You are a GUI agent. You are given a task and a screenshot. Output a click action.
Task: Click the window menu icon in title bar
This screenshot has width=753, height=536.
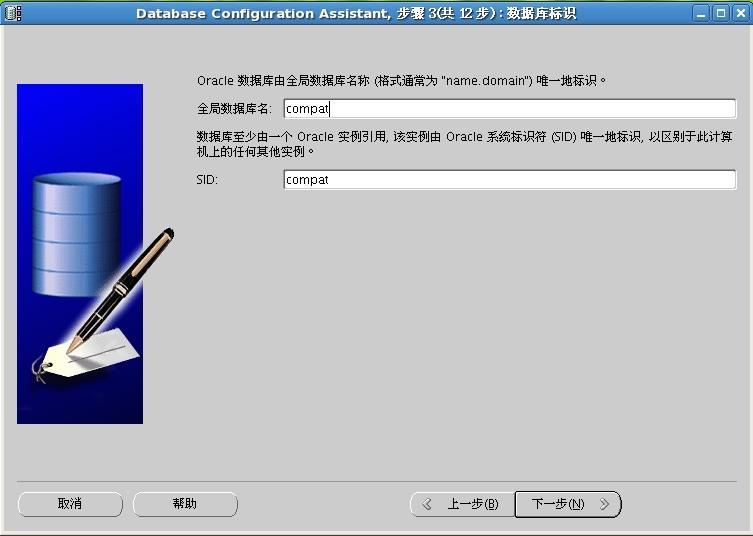point(12,13)
